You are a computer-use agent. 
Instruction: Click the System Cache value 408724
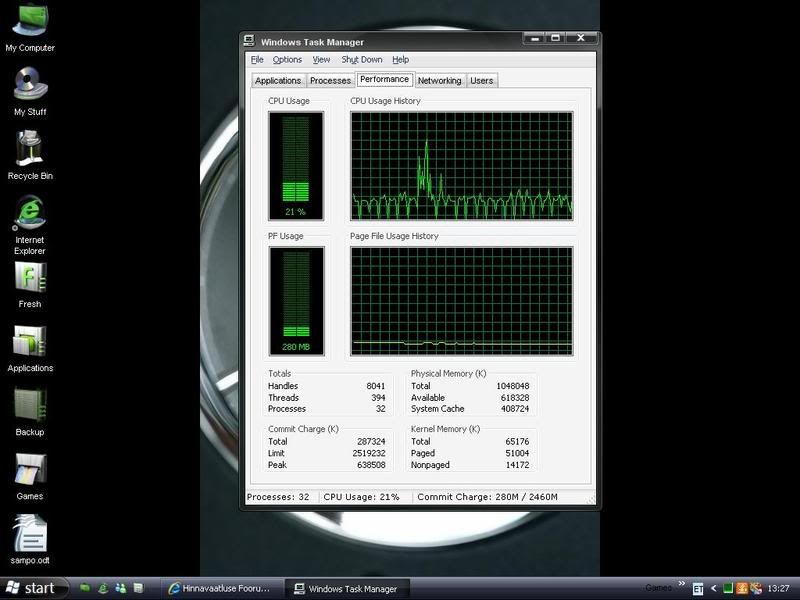[x=515, y=409]
